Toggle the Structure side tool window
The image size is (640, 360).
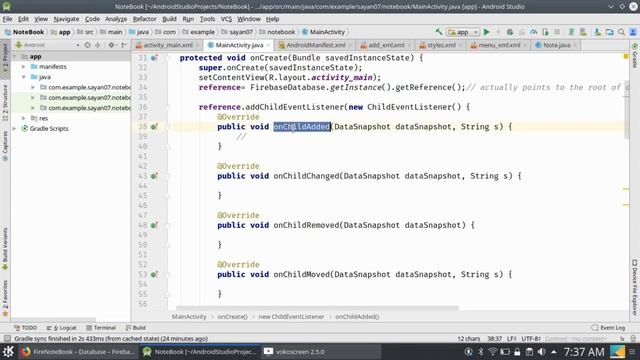point(5,103)
